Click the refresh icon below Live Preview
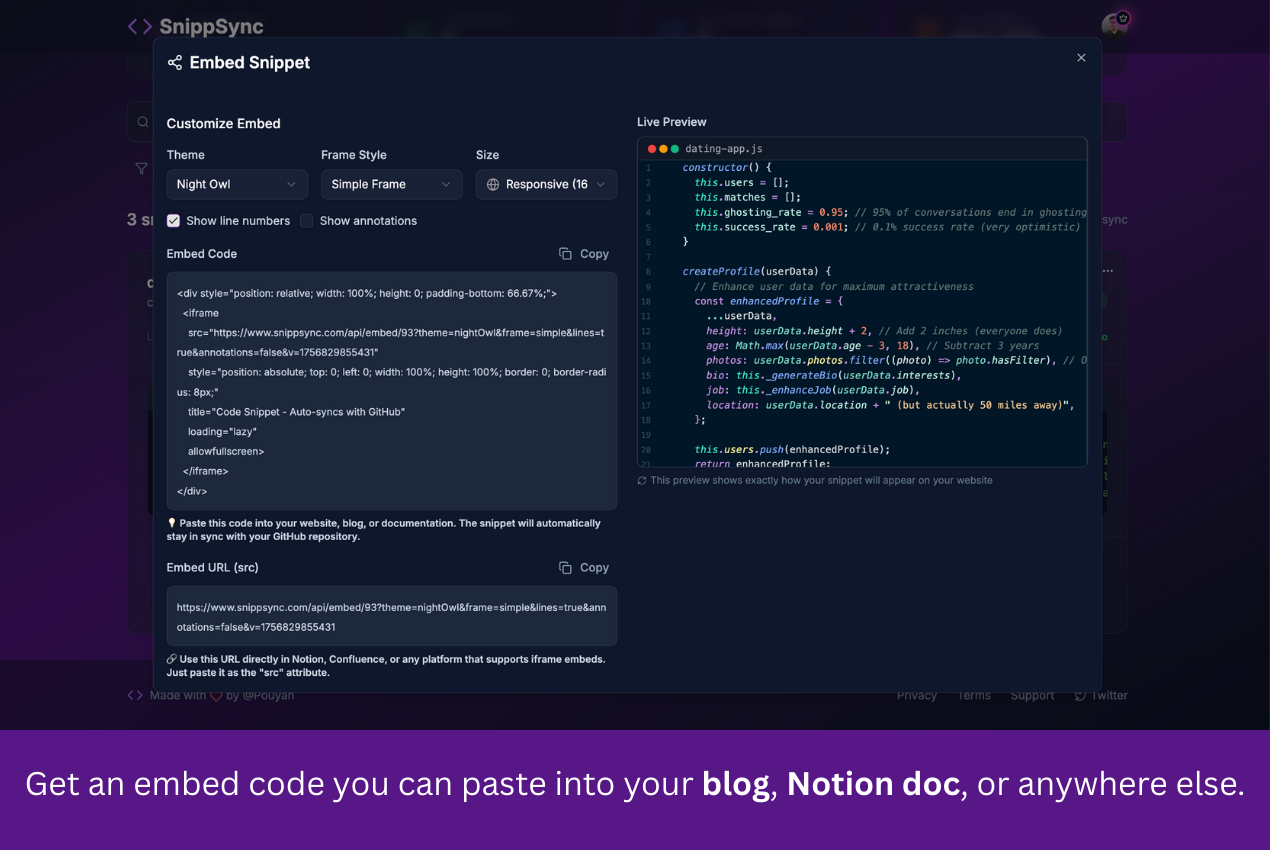The width and height of the screenshot is (1270, 850). [x=642, y=481]
